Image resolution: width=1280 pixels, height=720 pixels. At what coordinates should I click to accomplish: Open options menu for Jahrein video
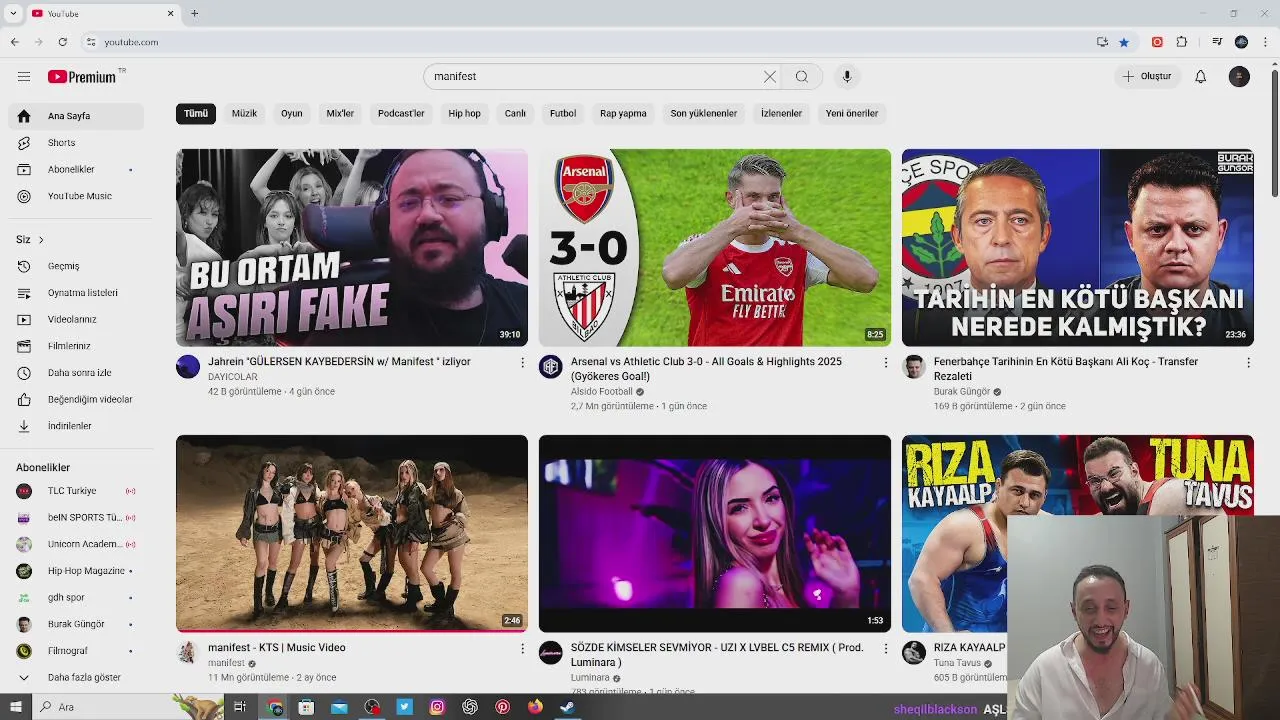[522, 363]
